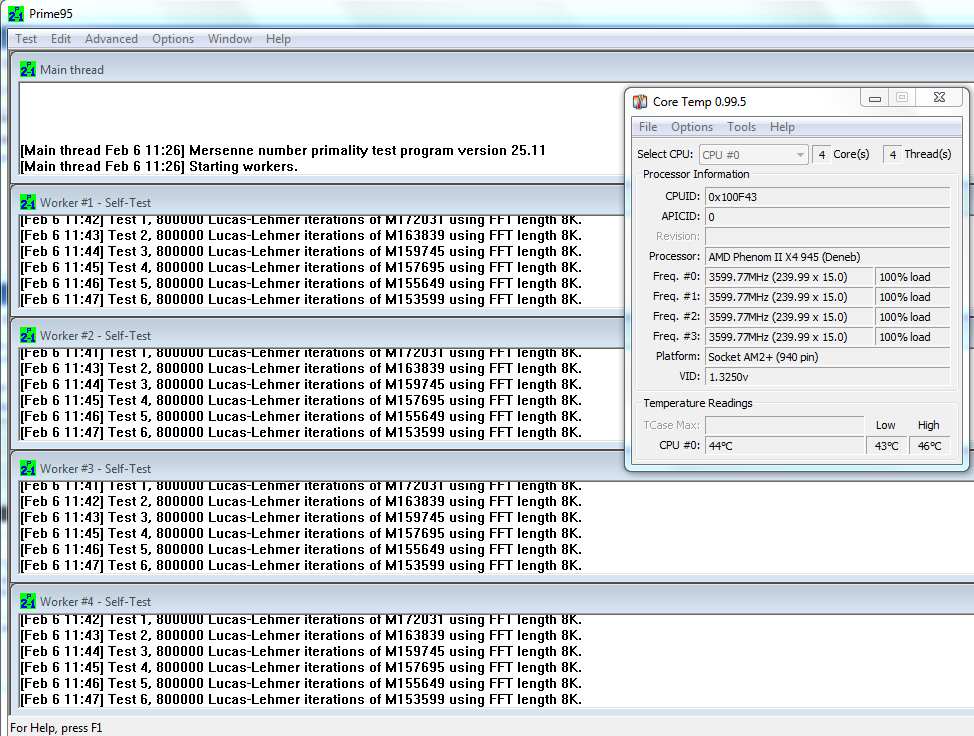Screen dimensions: 974x736
Task: Select Worker #2 Test 5 M155649 line
Action: 301,416
